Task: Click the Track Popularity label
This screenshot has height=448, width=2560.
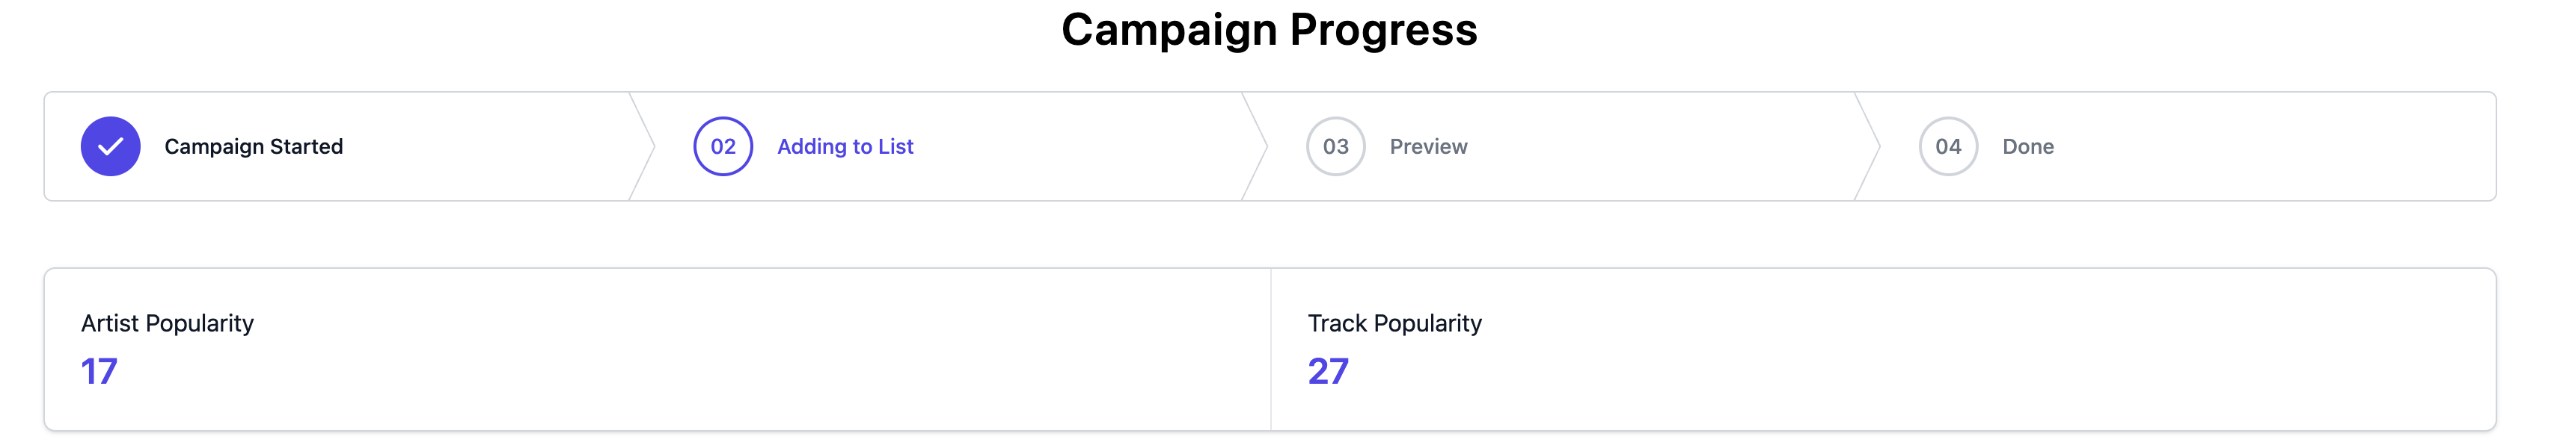Action: (x=1394, y=323)
